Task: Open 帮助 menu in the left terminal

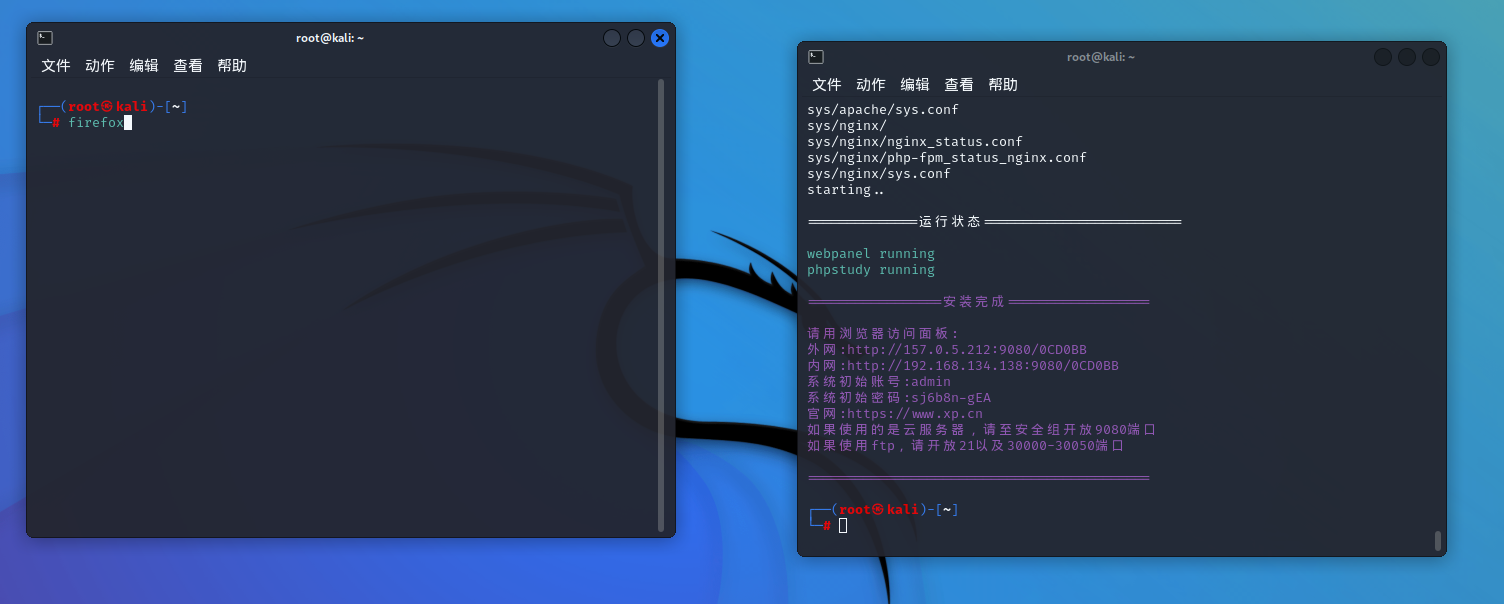Action: (x=232, y=65)
